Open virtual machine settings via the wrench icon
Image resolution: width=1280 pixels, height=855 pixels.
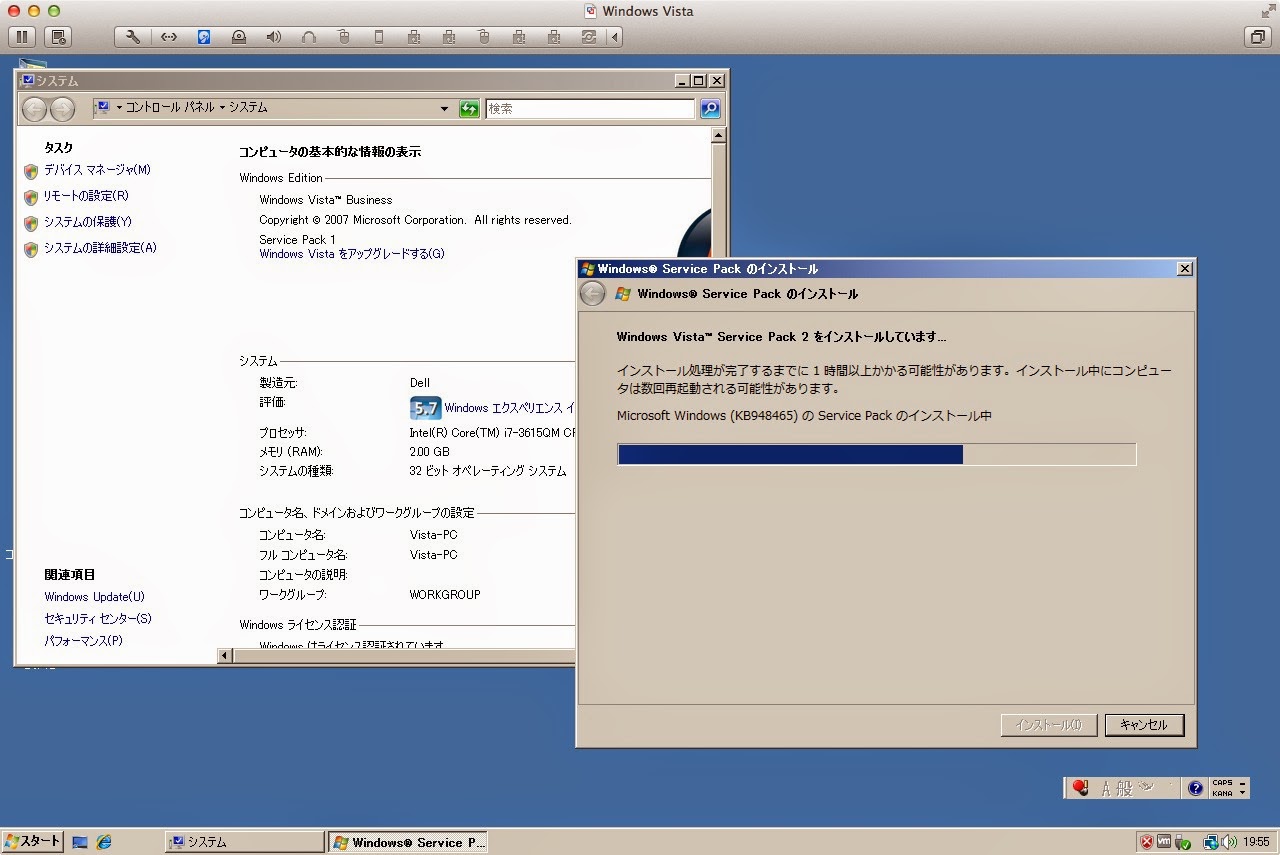click(133, 37)
